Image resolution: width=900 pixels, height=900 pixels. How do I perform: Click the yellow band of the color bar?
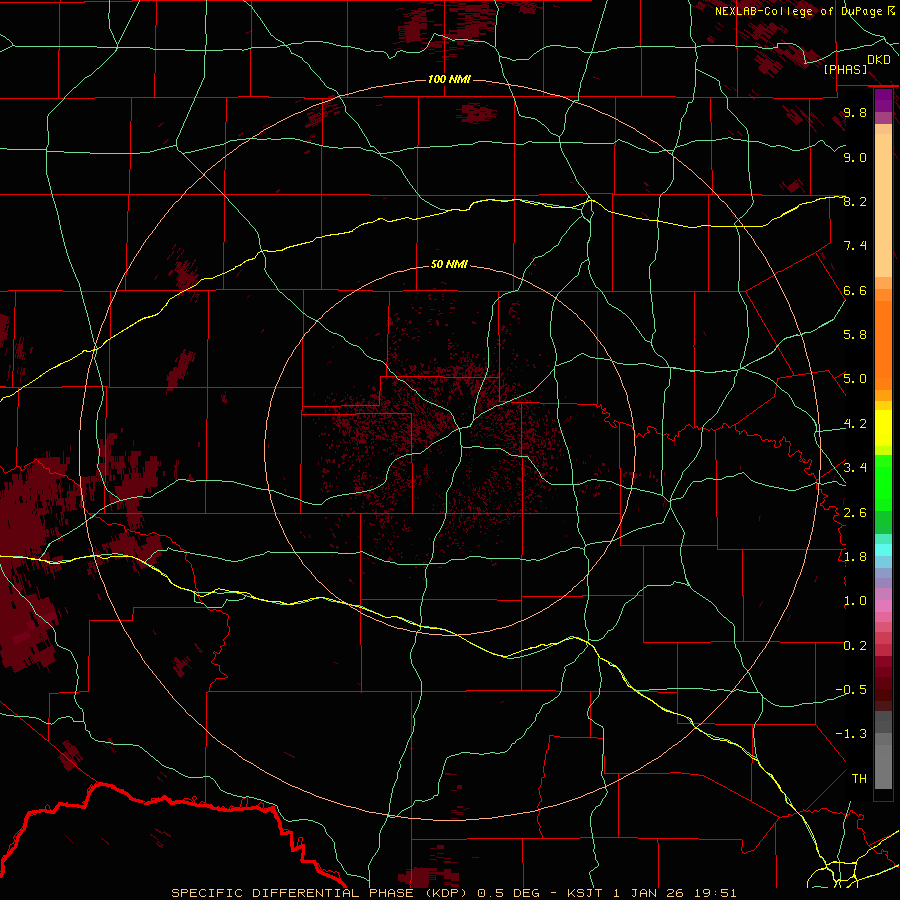tap(883, 428)
